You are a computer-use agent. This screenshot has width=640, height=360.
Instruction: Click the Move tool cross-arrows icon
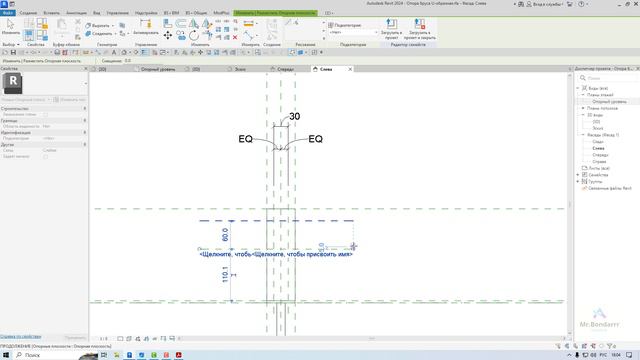(168, 36)
